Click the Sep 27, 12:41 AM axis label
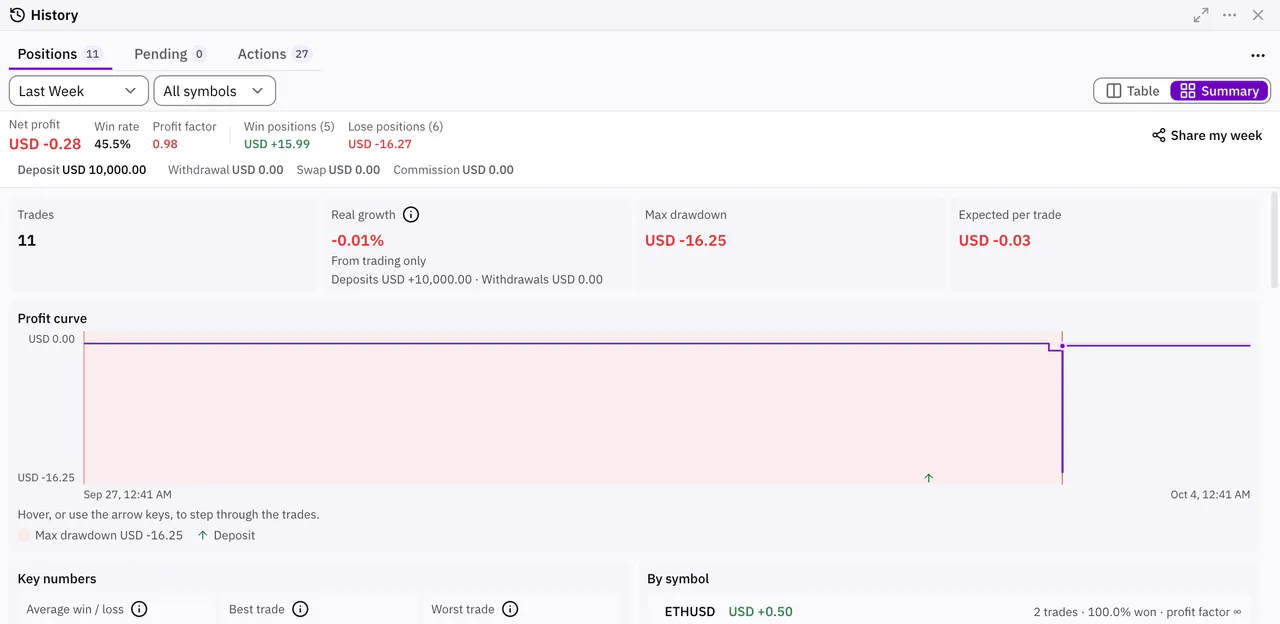The image size is (1280, 624). pos(128,494)
